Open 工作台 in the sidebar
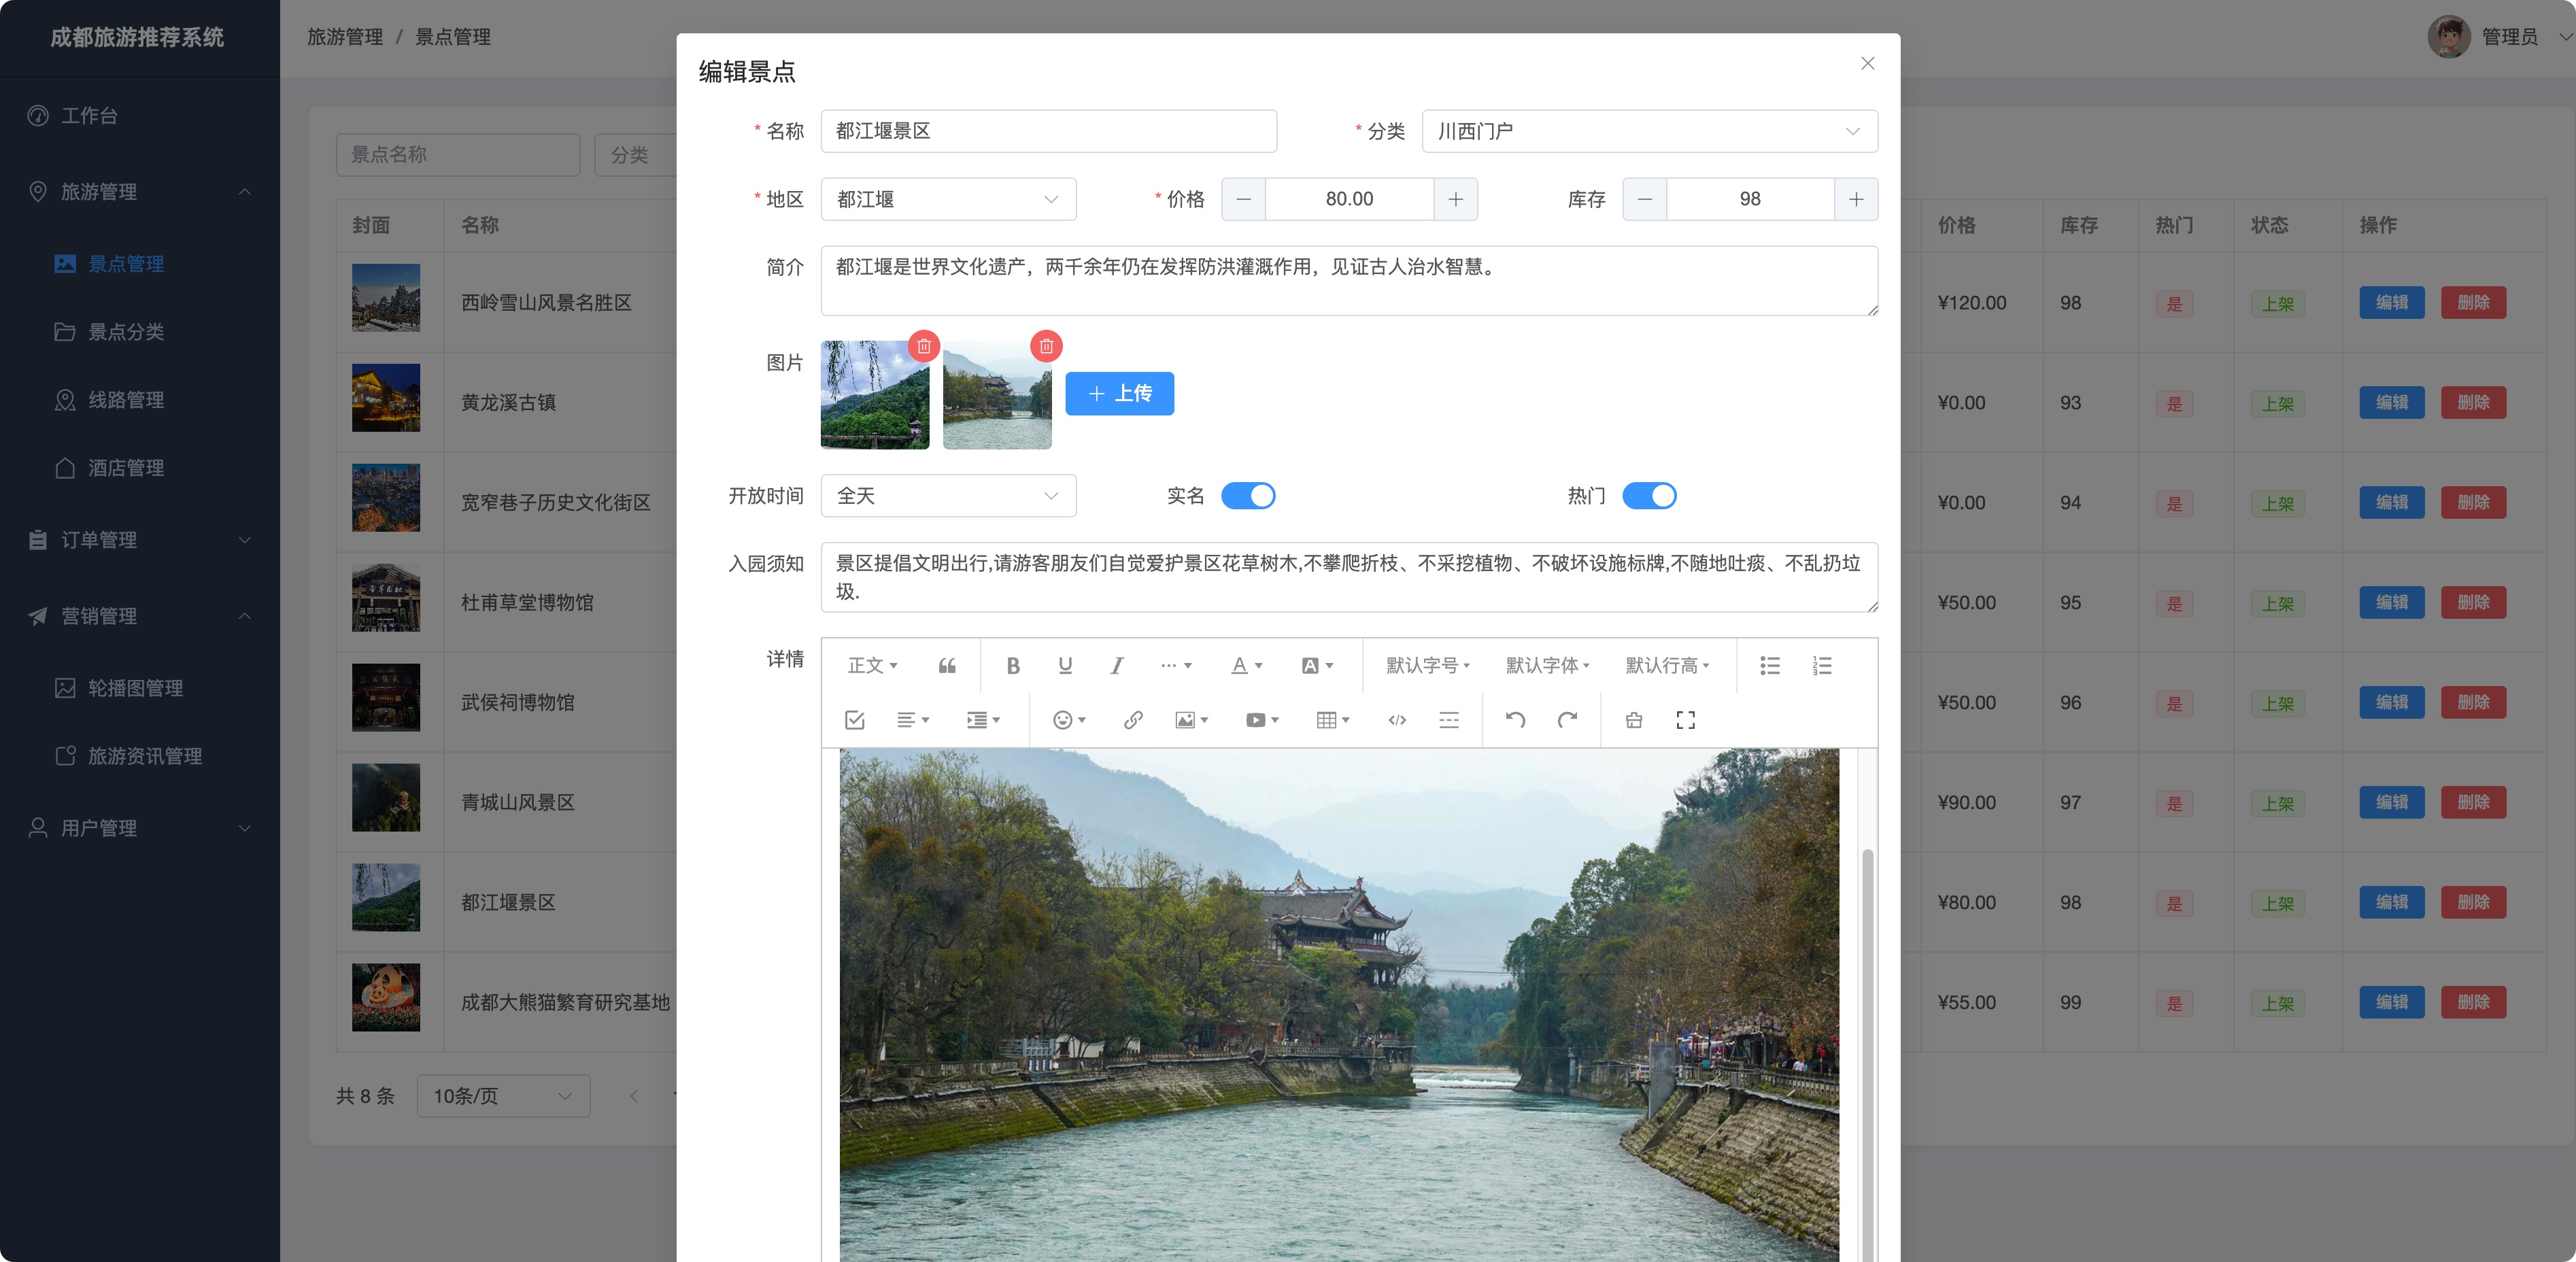 [x=140, y=116]
